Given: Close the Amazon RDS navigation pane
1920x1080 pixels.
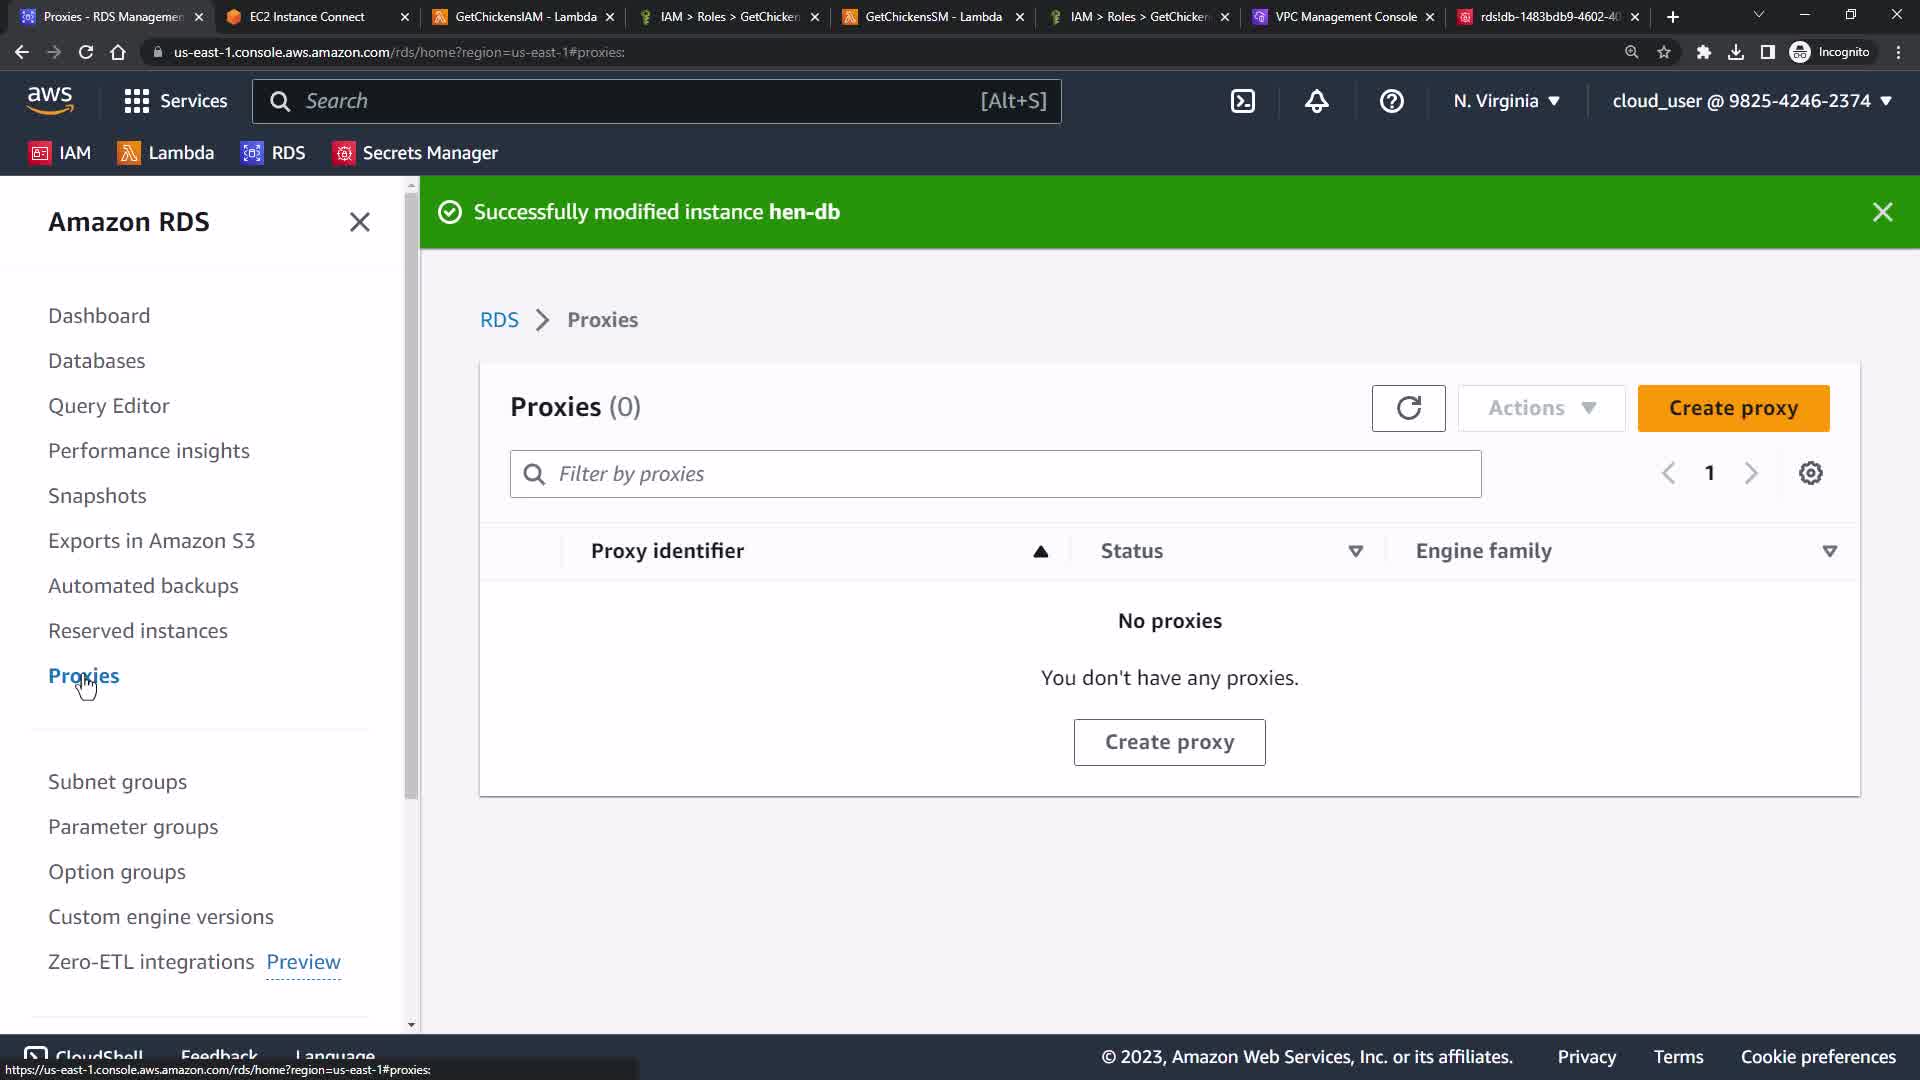Looking at the screenshot, I should coord(359,222).
